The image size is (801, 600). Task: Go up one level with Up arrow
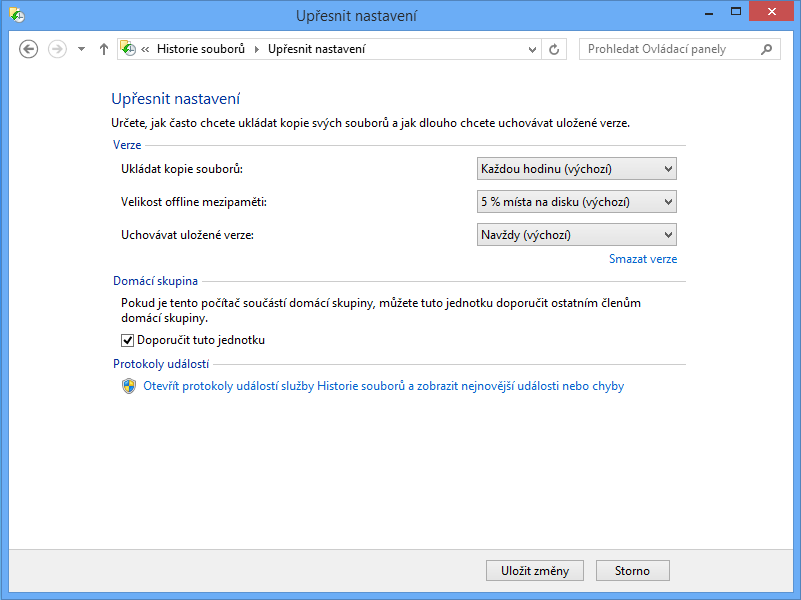click(x=104, y=49)
